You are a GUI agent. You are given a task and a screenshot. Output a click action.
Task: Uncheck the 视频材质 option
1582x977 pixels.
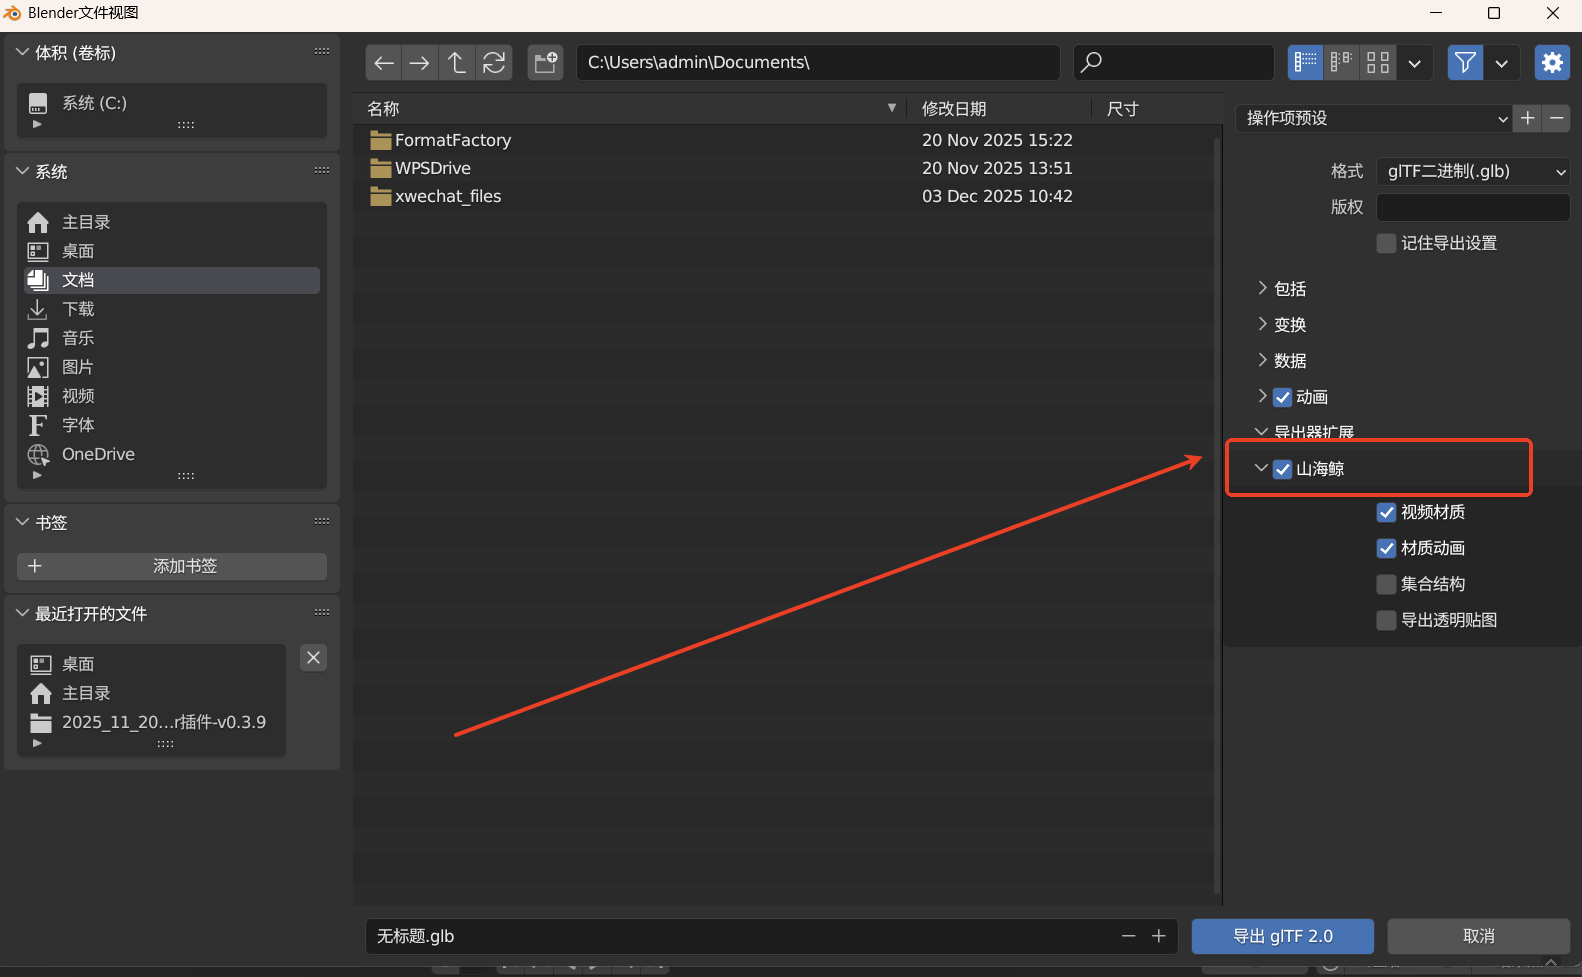1386,513
